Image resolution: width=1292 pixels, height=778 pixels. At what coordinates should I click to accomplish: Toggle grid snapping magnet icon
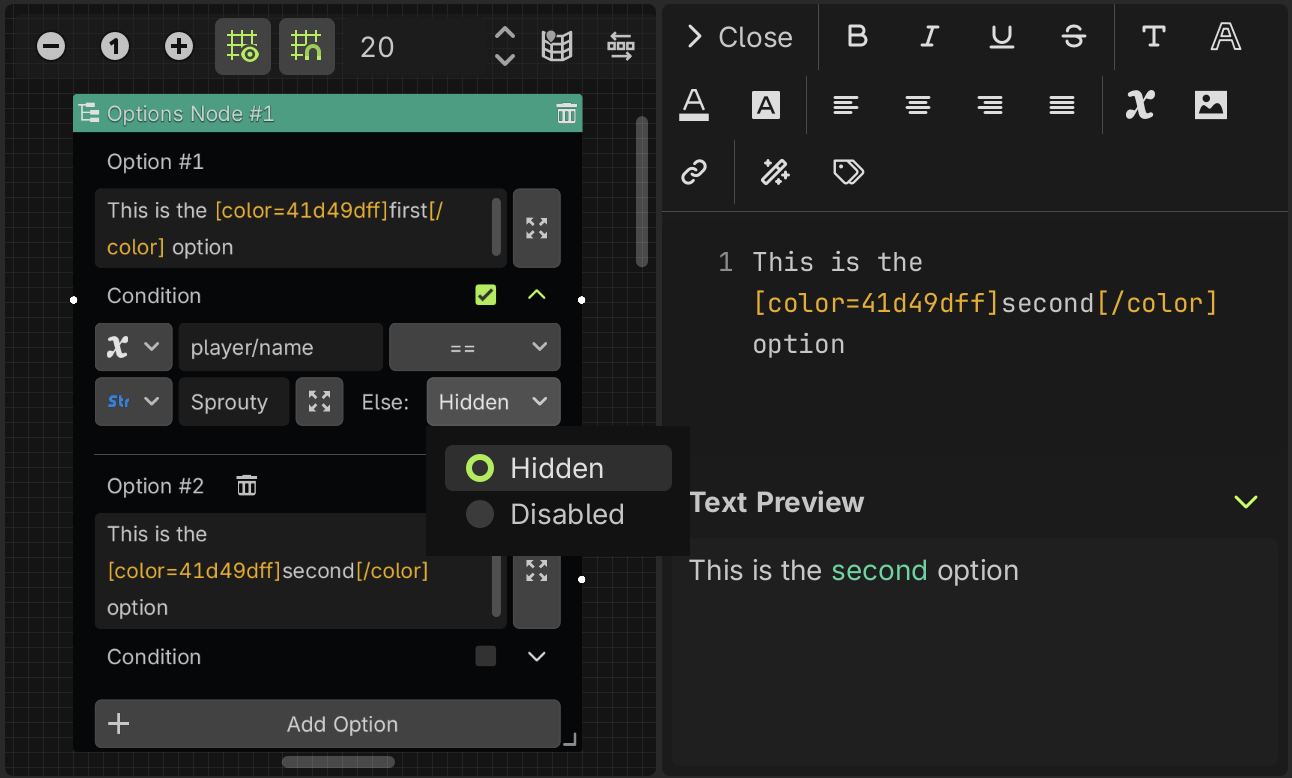point(306,47)
